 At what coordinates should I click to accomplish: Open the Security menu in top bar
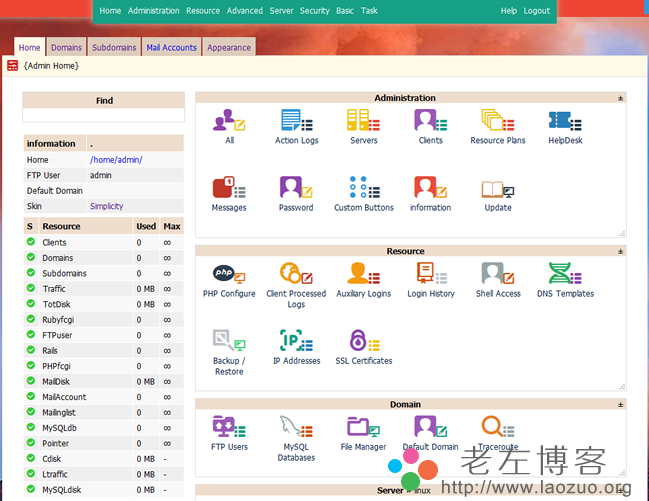coord(314,11)
